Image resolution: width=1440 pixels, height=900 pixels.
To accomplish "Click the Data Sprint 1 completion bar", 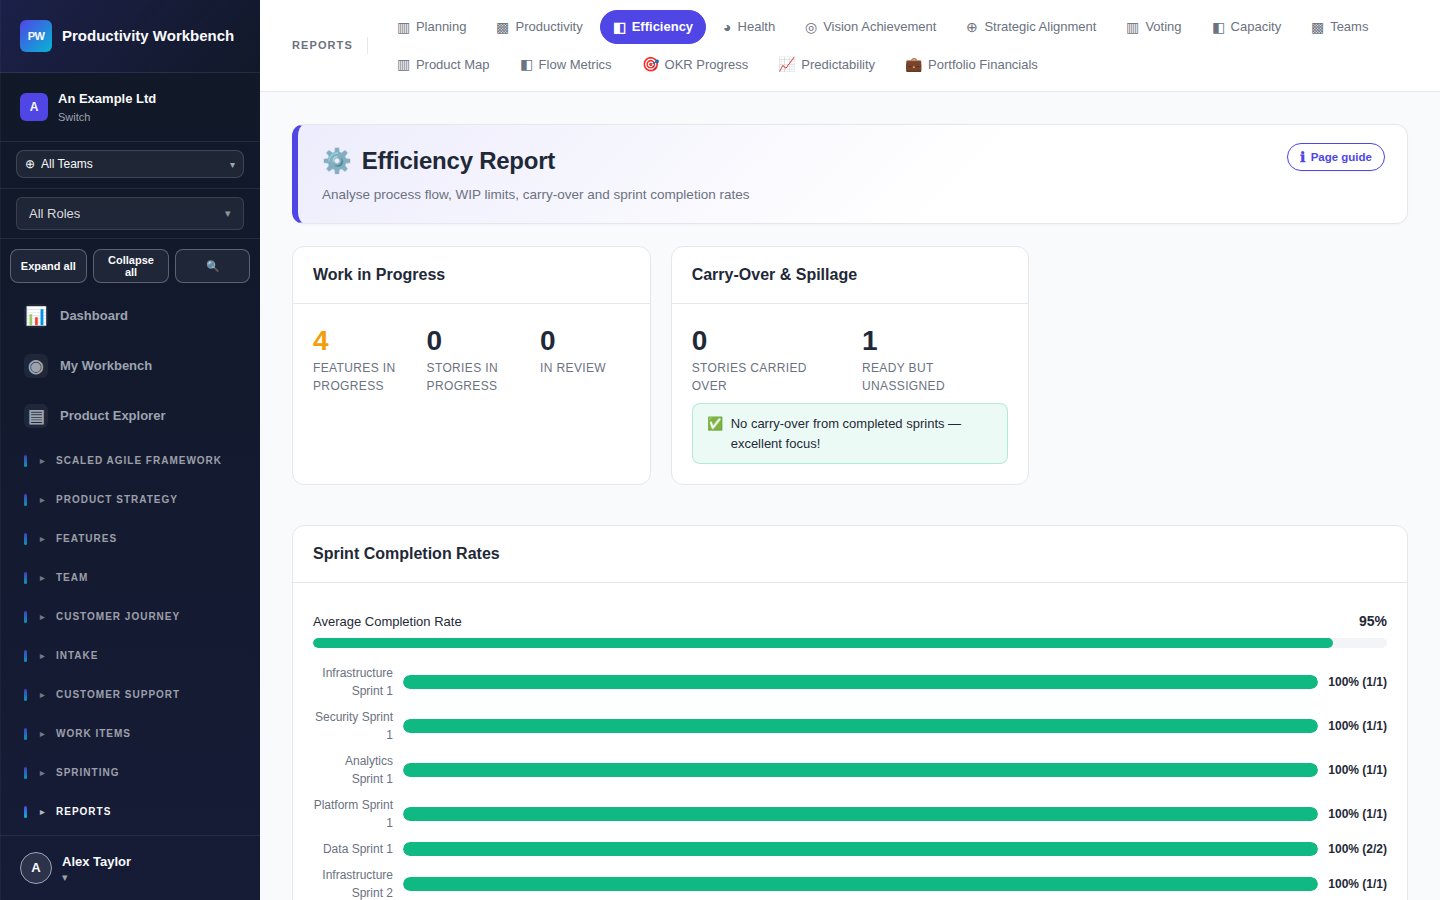I will click(x=860, y=849).
